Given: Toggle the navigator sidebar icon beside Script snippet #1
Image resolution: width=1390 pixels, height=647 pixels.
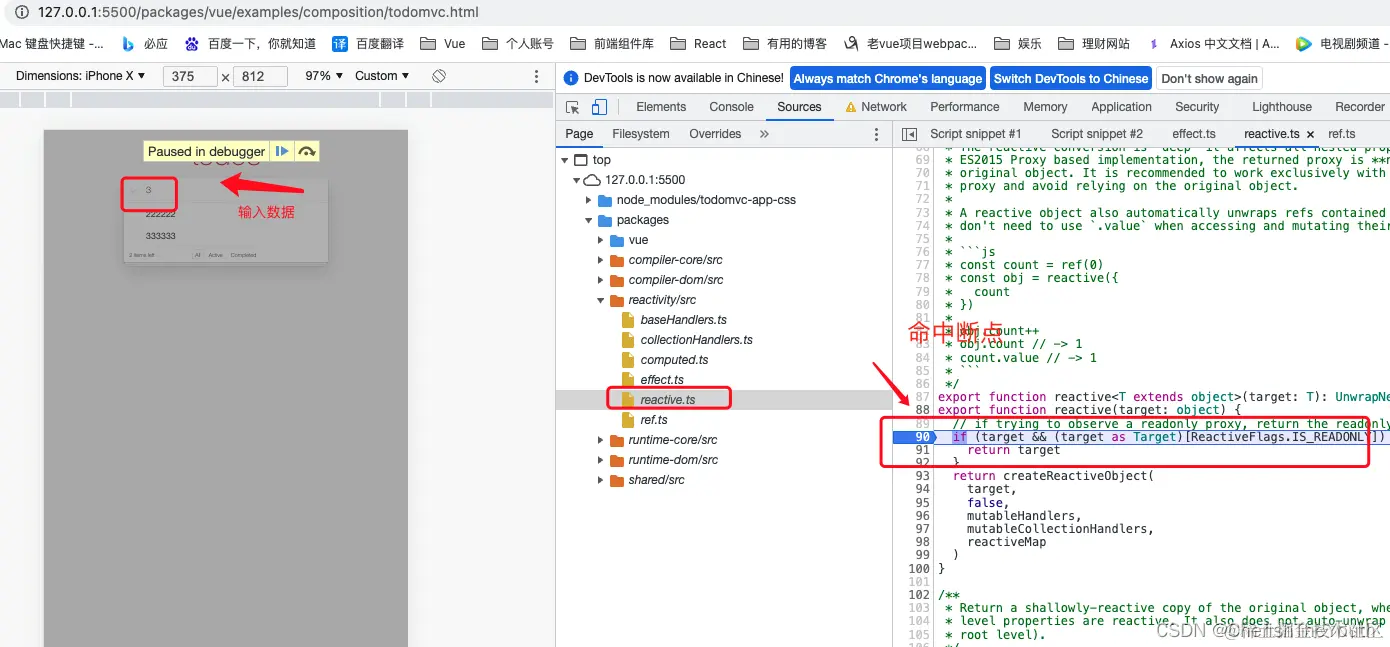Looking at the screenshot, I should [909, 134].
